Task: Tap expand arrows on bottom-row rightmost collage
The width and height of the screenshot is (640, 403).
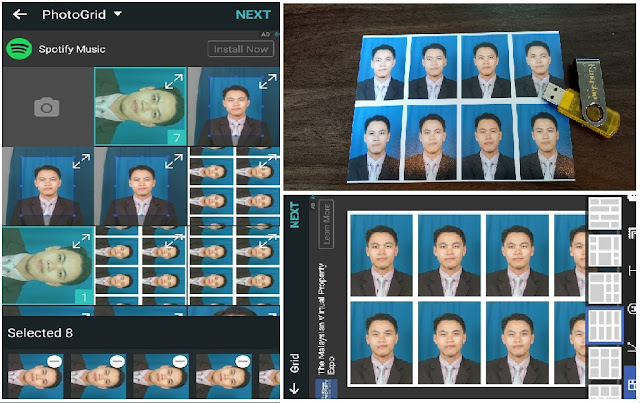Action: (268, 240)
